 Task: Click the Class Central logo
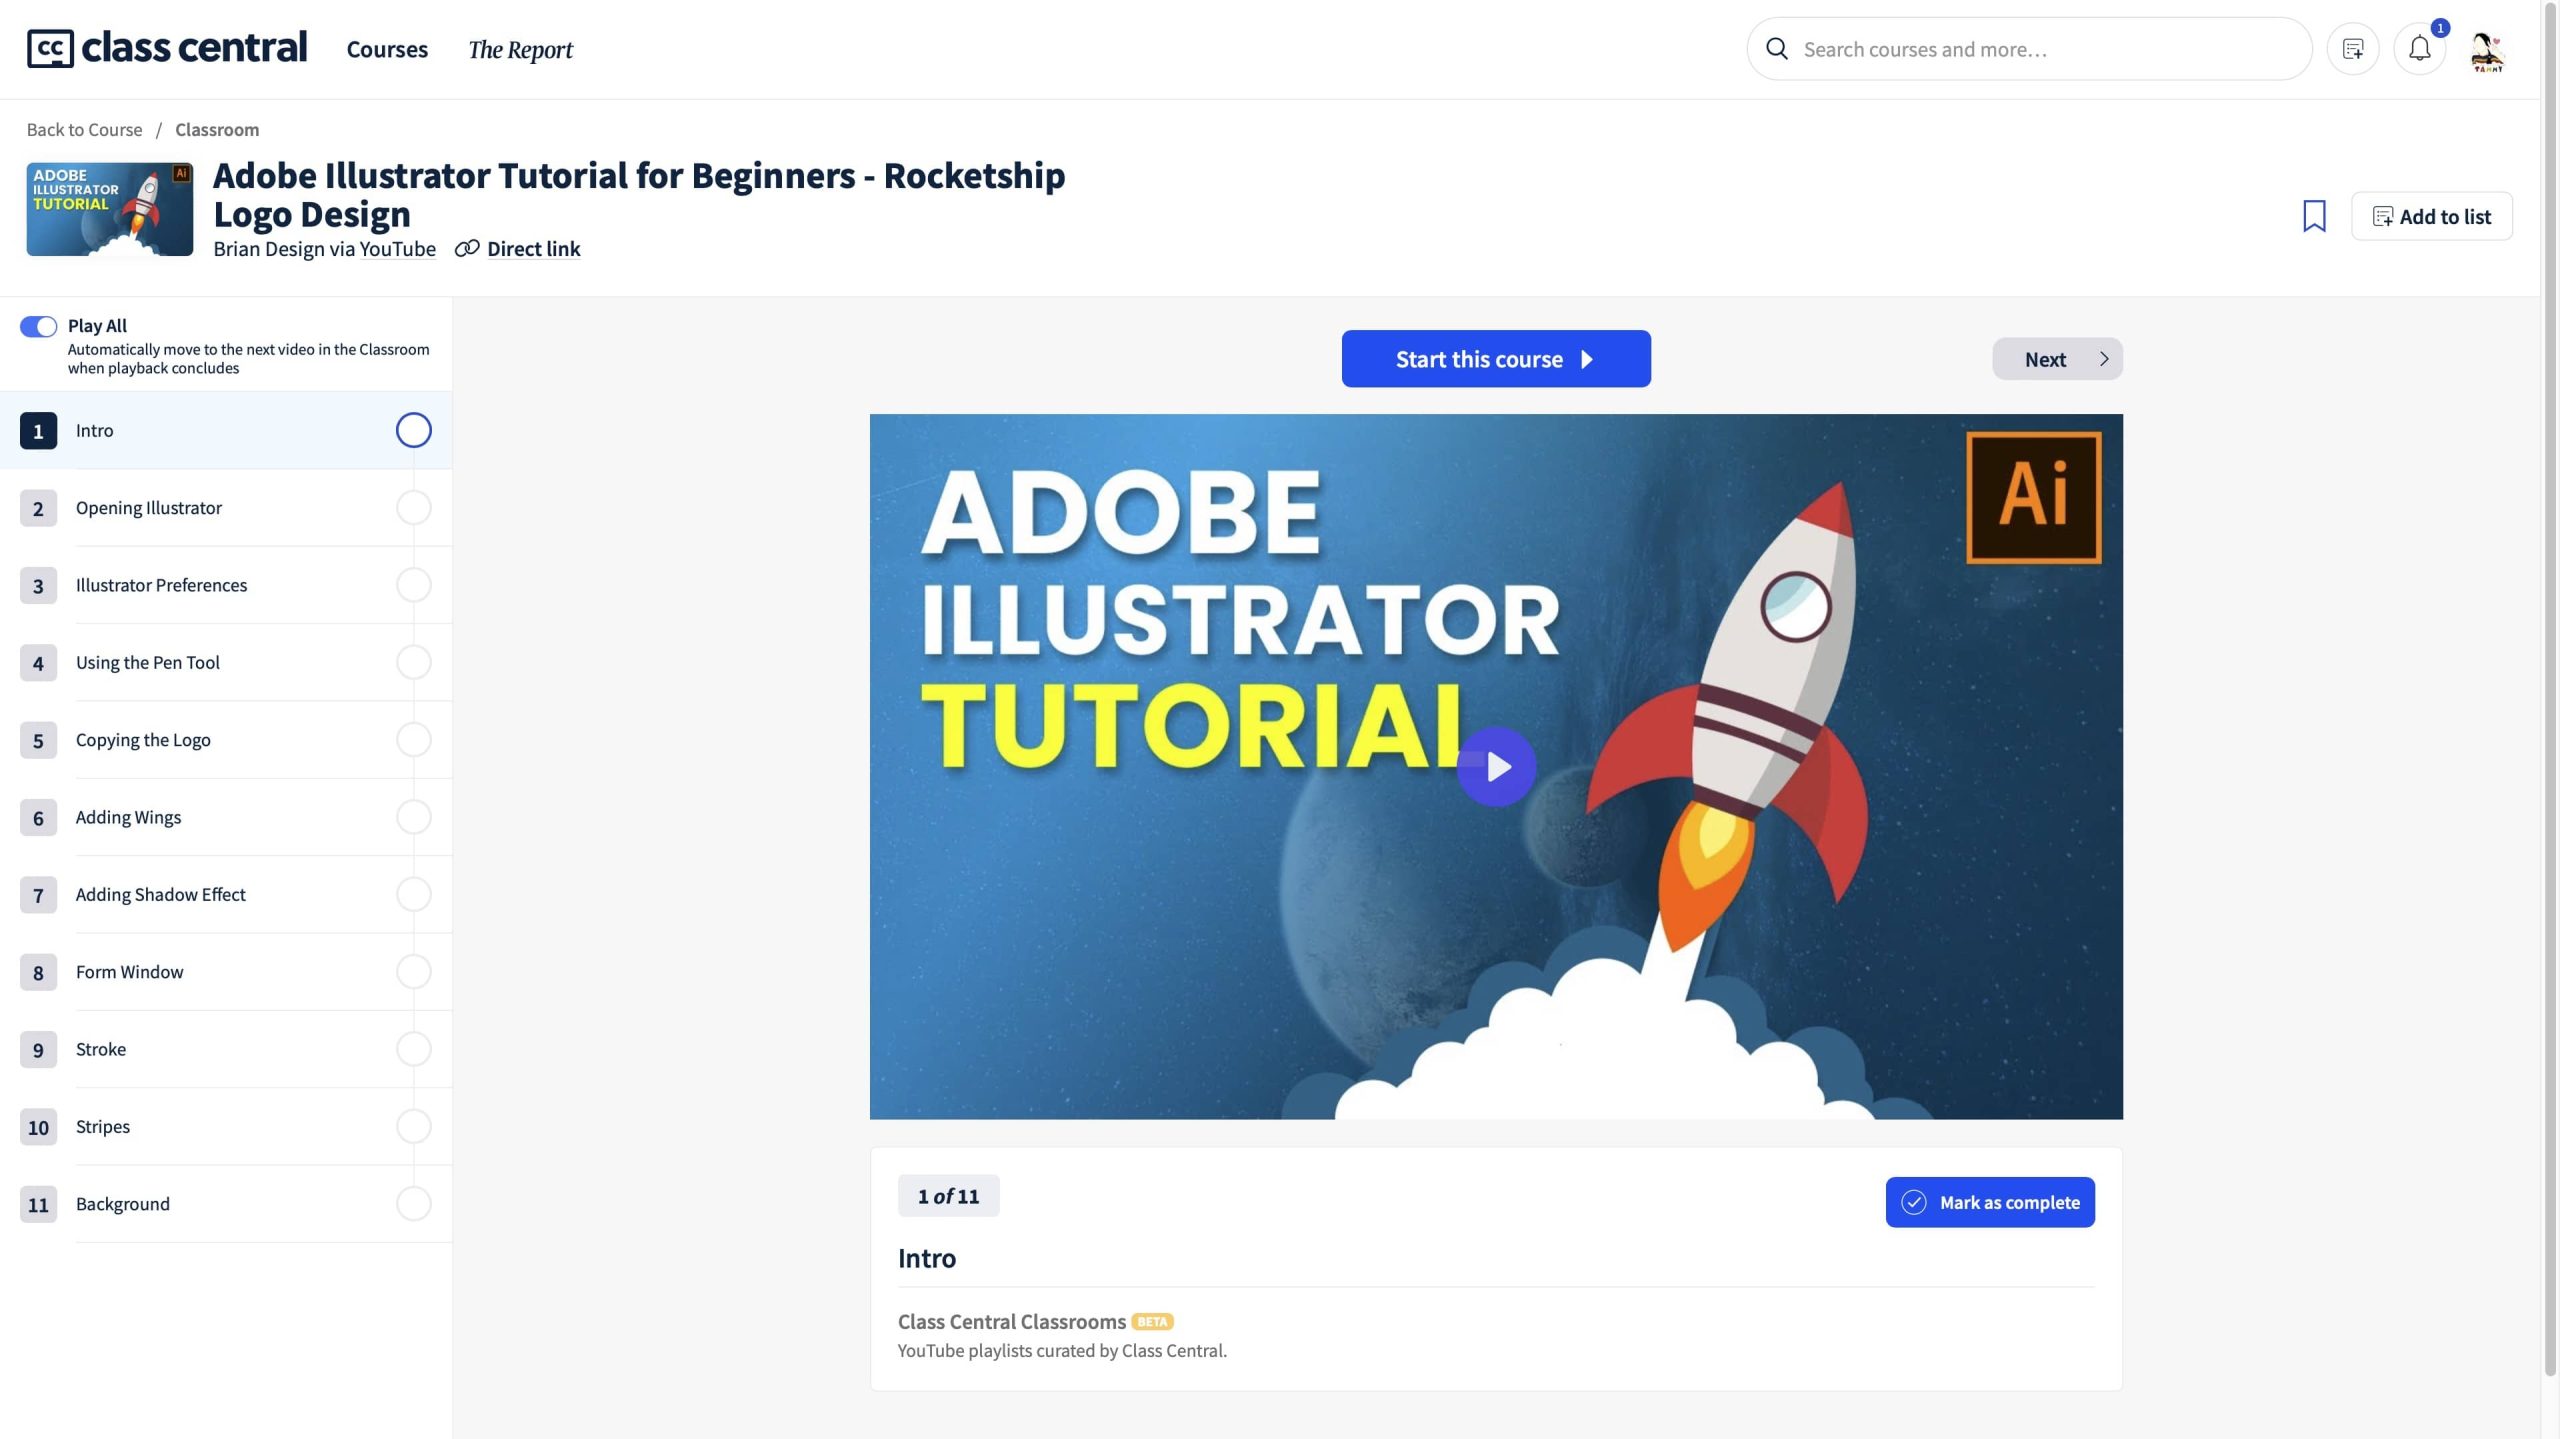(167, 48)
